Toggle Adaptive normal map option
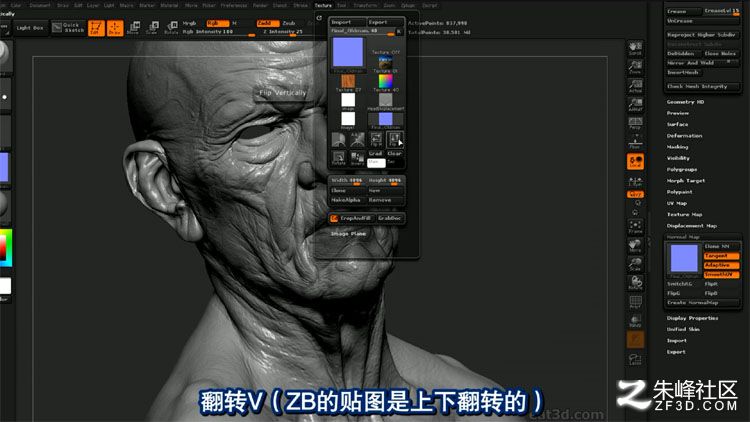 coord(721,265)
